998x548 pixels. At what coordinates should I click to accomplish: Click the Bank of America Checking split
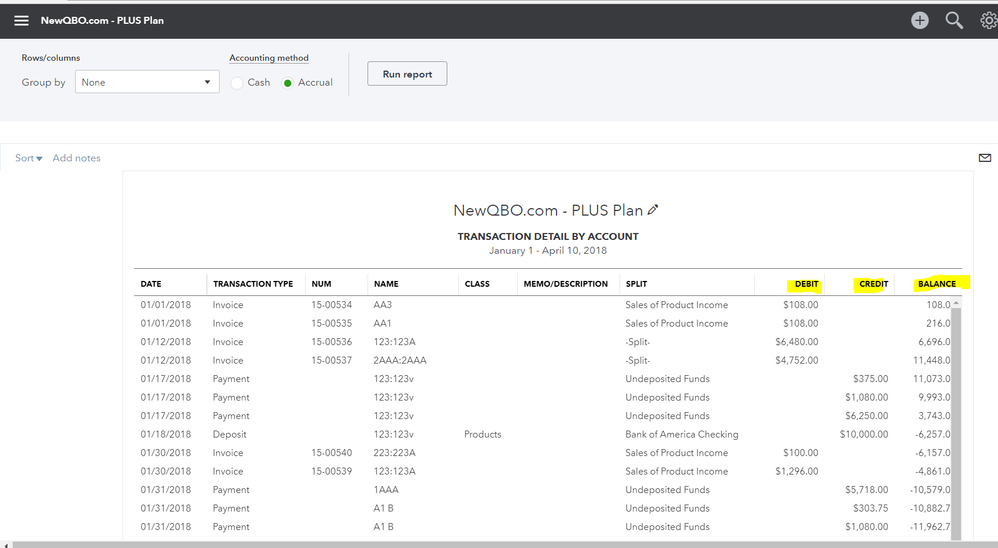pyautogui.click(x=682, y=434)
